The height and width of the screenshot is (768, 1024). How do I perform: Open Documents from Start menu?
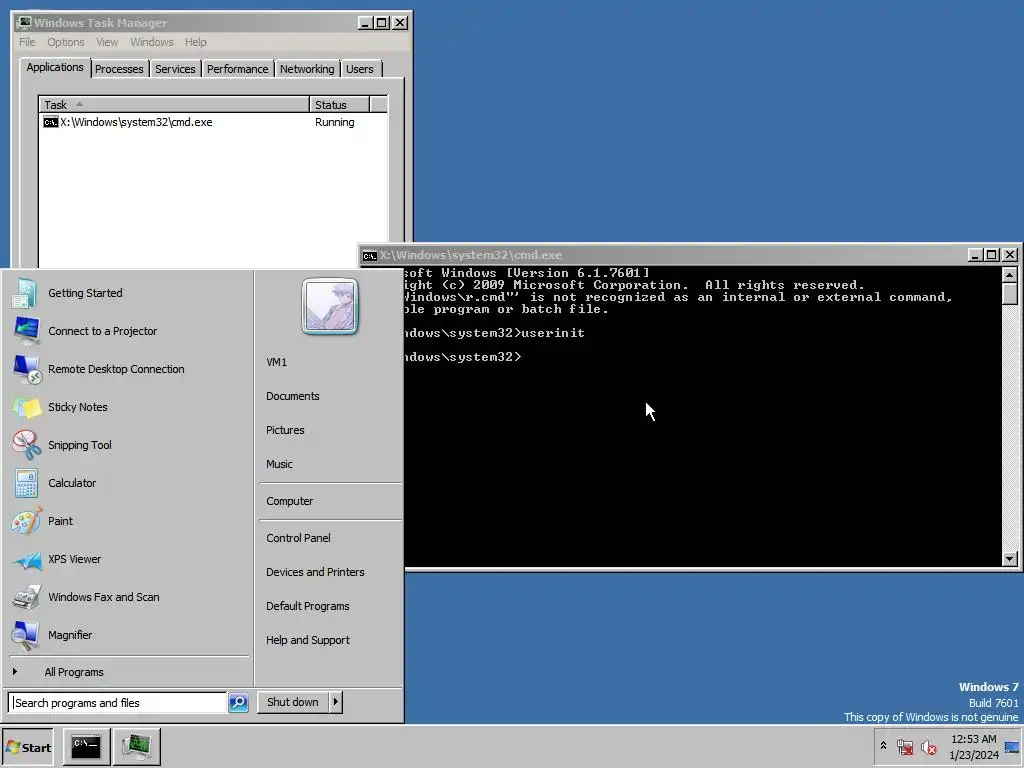coord(293,396)
